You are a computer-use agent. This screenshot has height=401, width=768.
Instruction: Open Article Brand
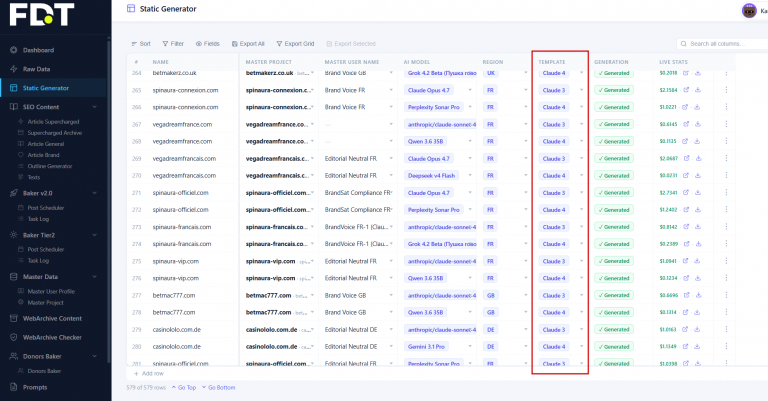point(43,155)
